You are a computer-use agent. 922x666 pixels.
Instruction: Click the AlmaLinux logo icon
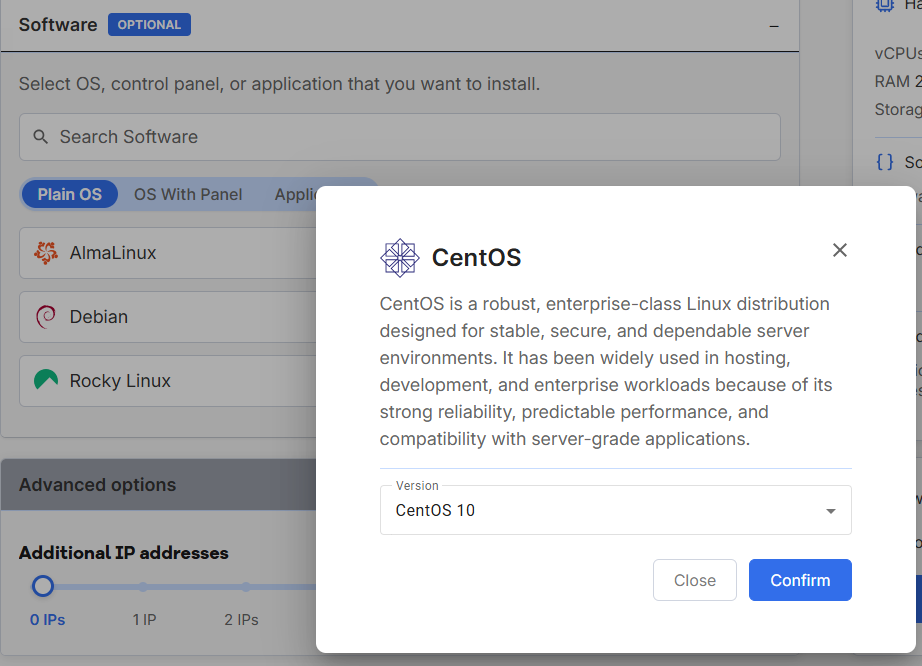[46, 253]
